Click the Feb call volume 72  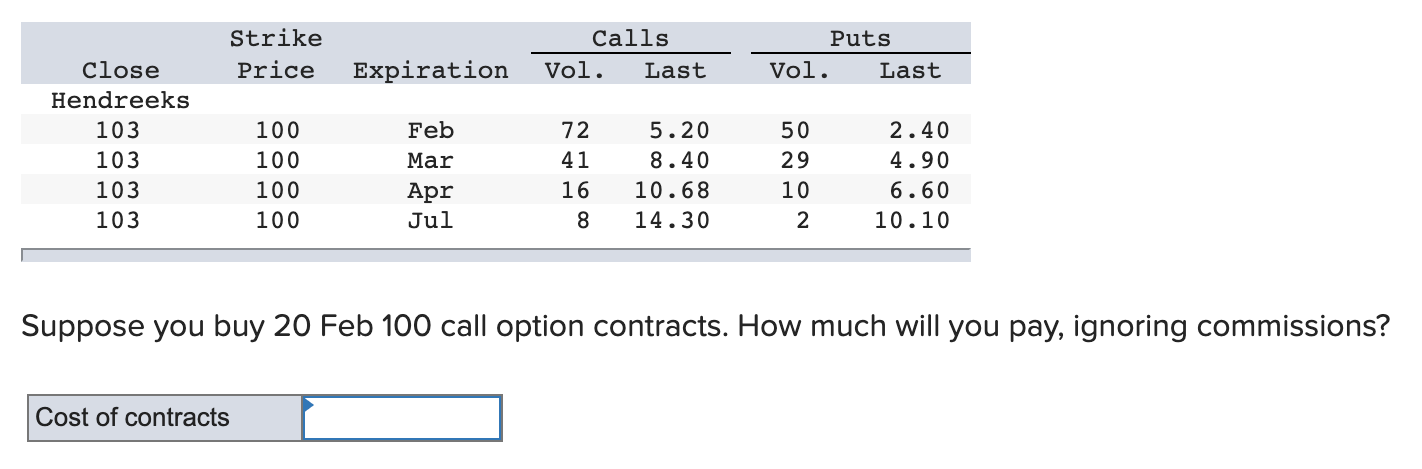point(575,130)
